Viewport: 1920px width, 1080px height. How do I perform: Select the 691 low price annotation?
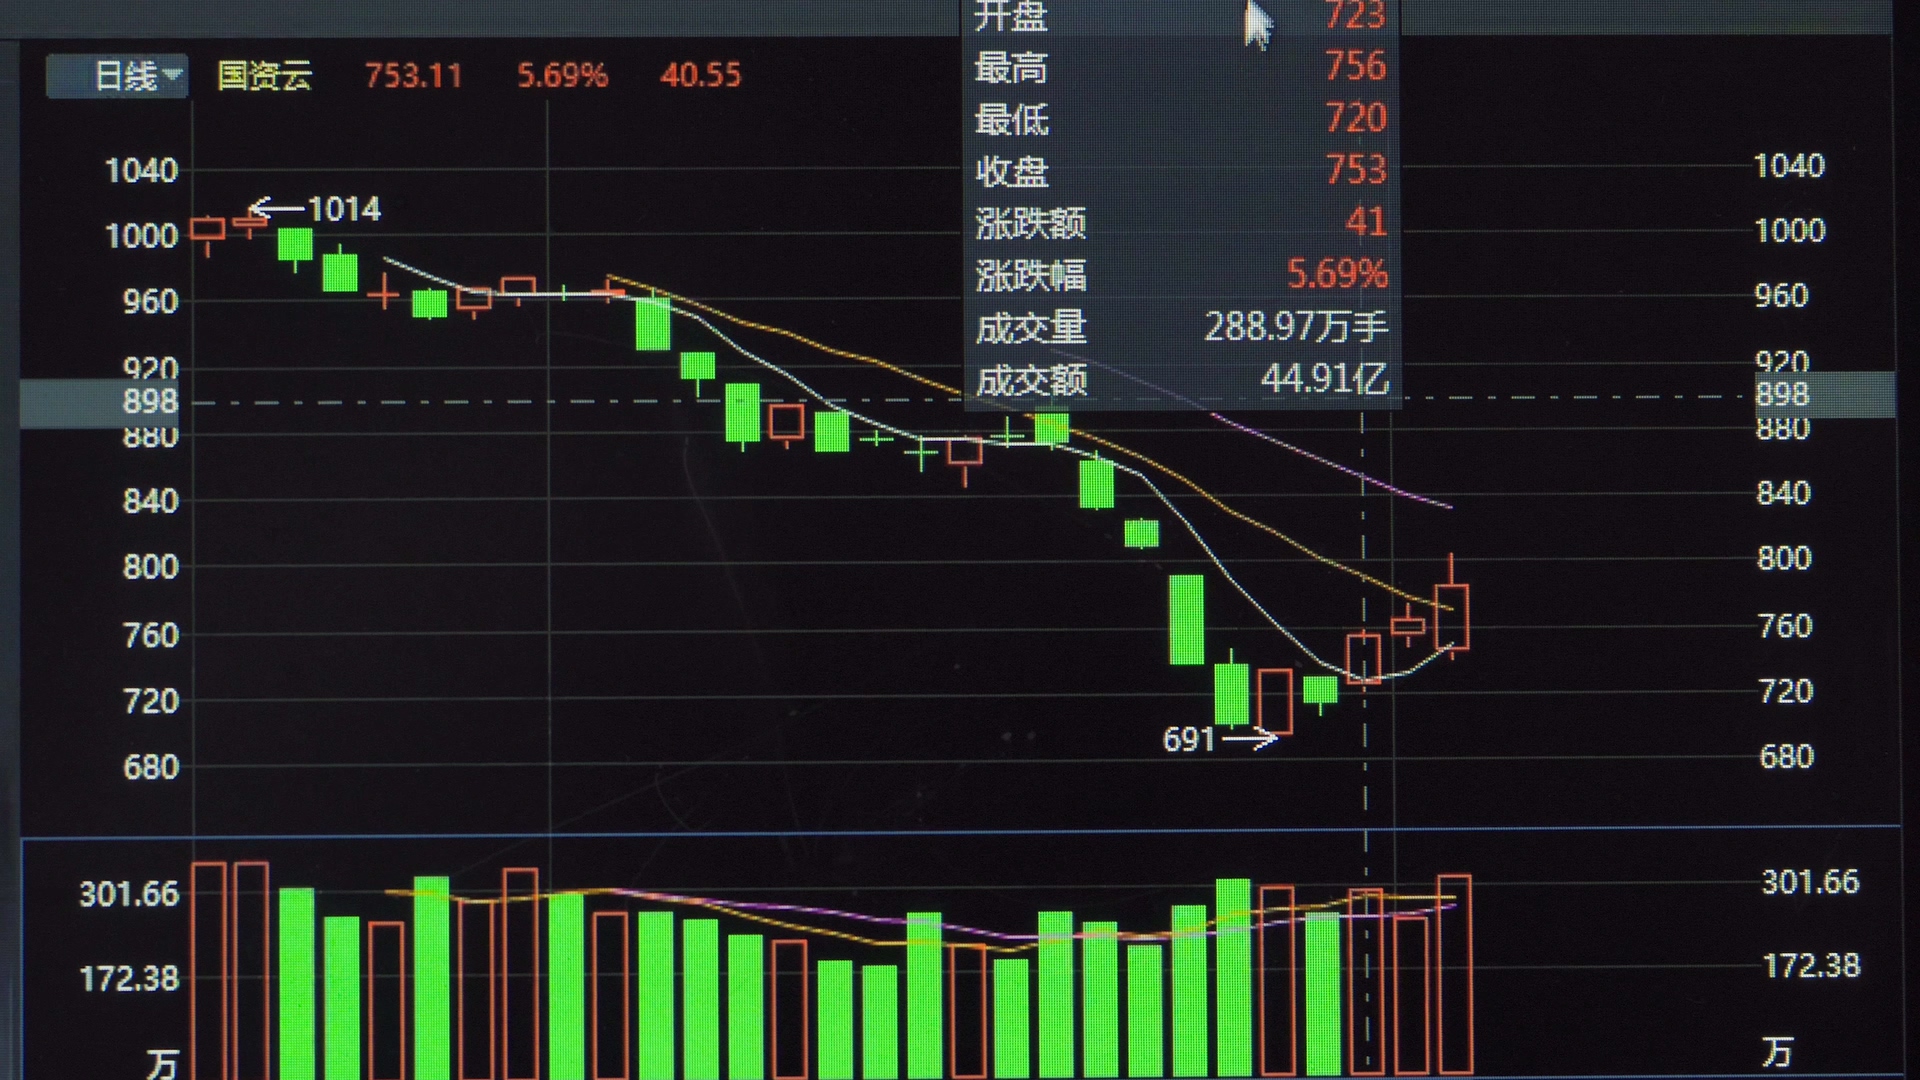[1188, 740]
